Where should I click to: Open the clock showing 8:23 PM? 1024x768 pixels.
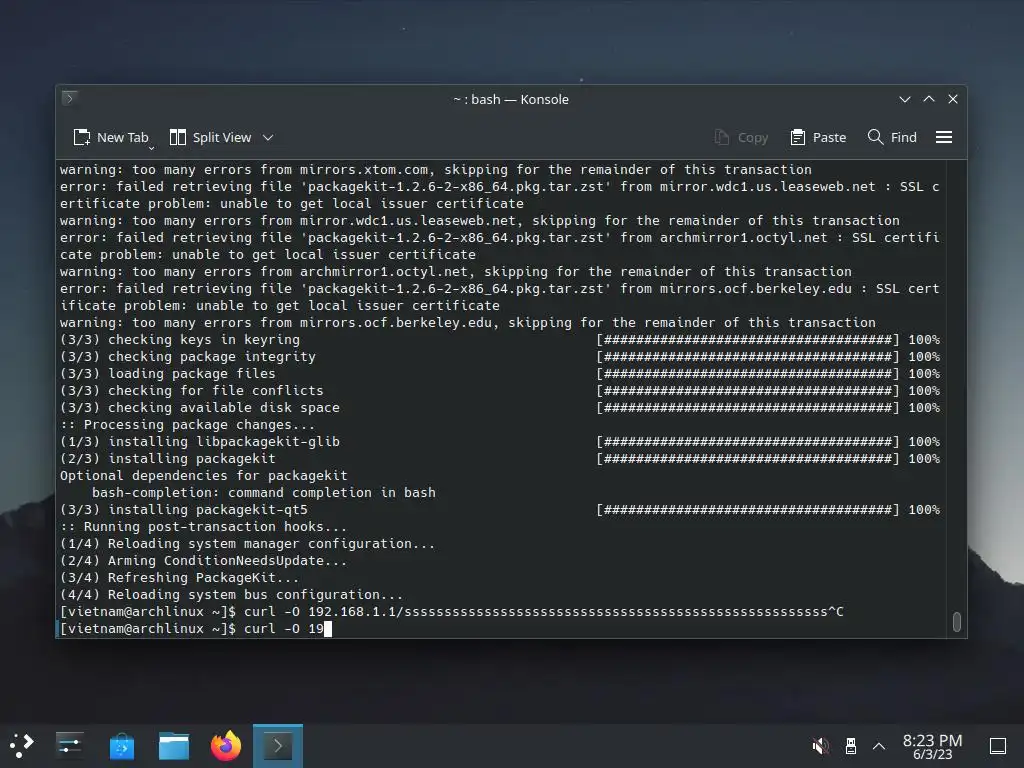pyautogui.click(x=932, y=746)
